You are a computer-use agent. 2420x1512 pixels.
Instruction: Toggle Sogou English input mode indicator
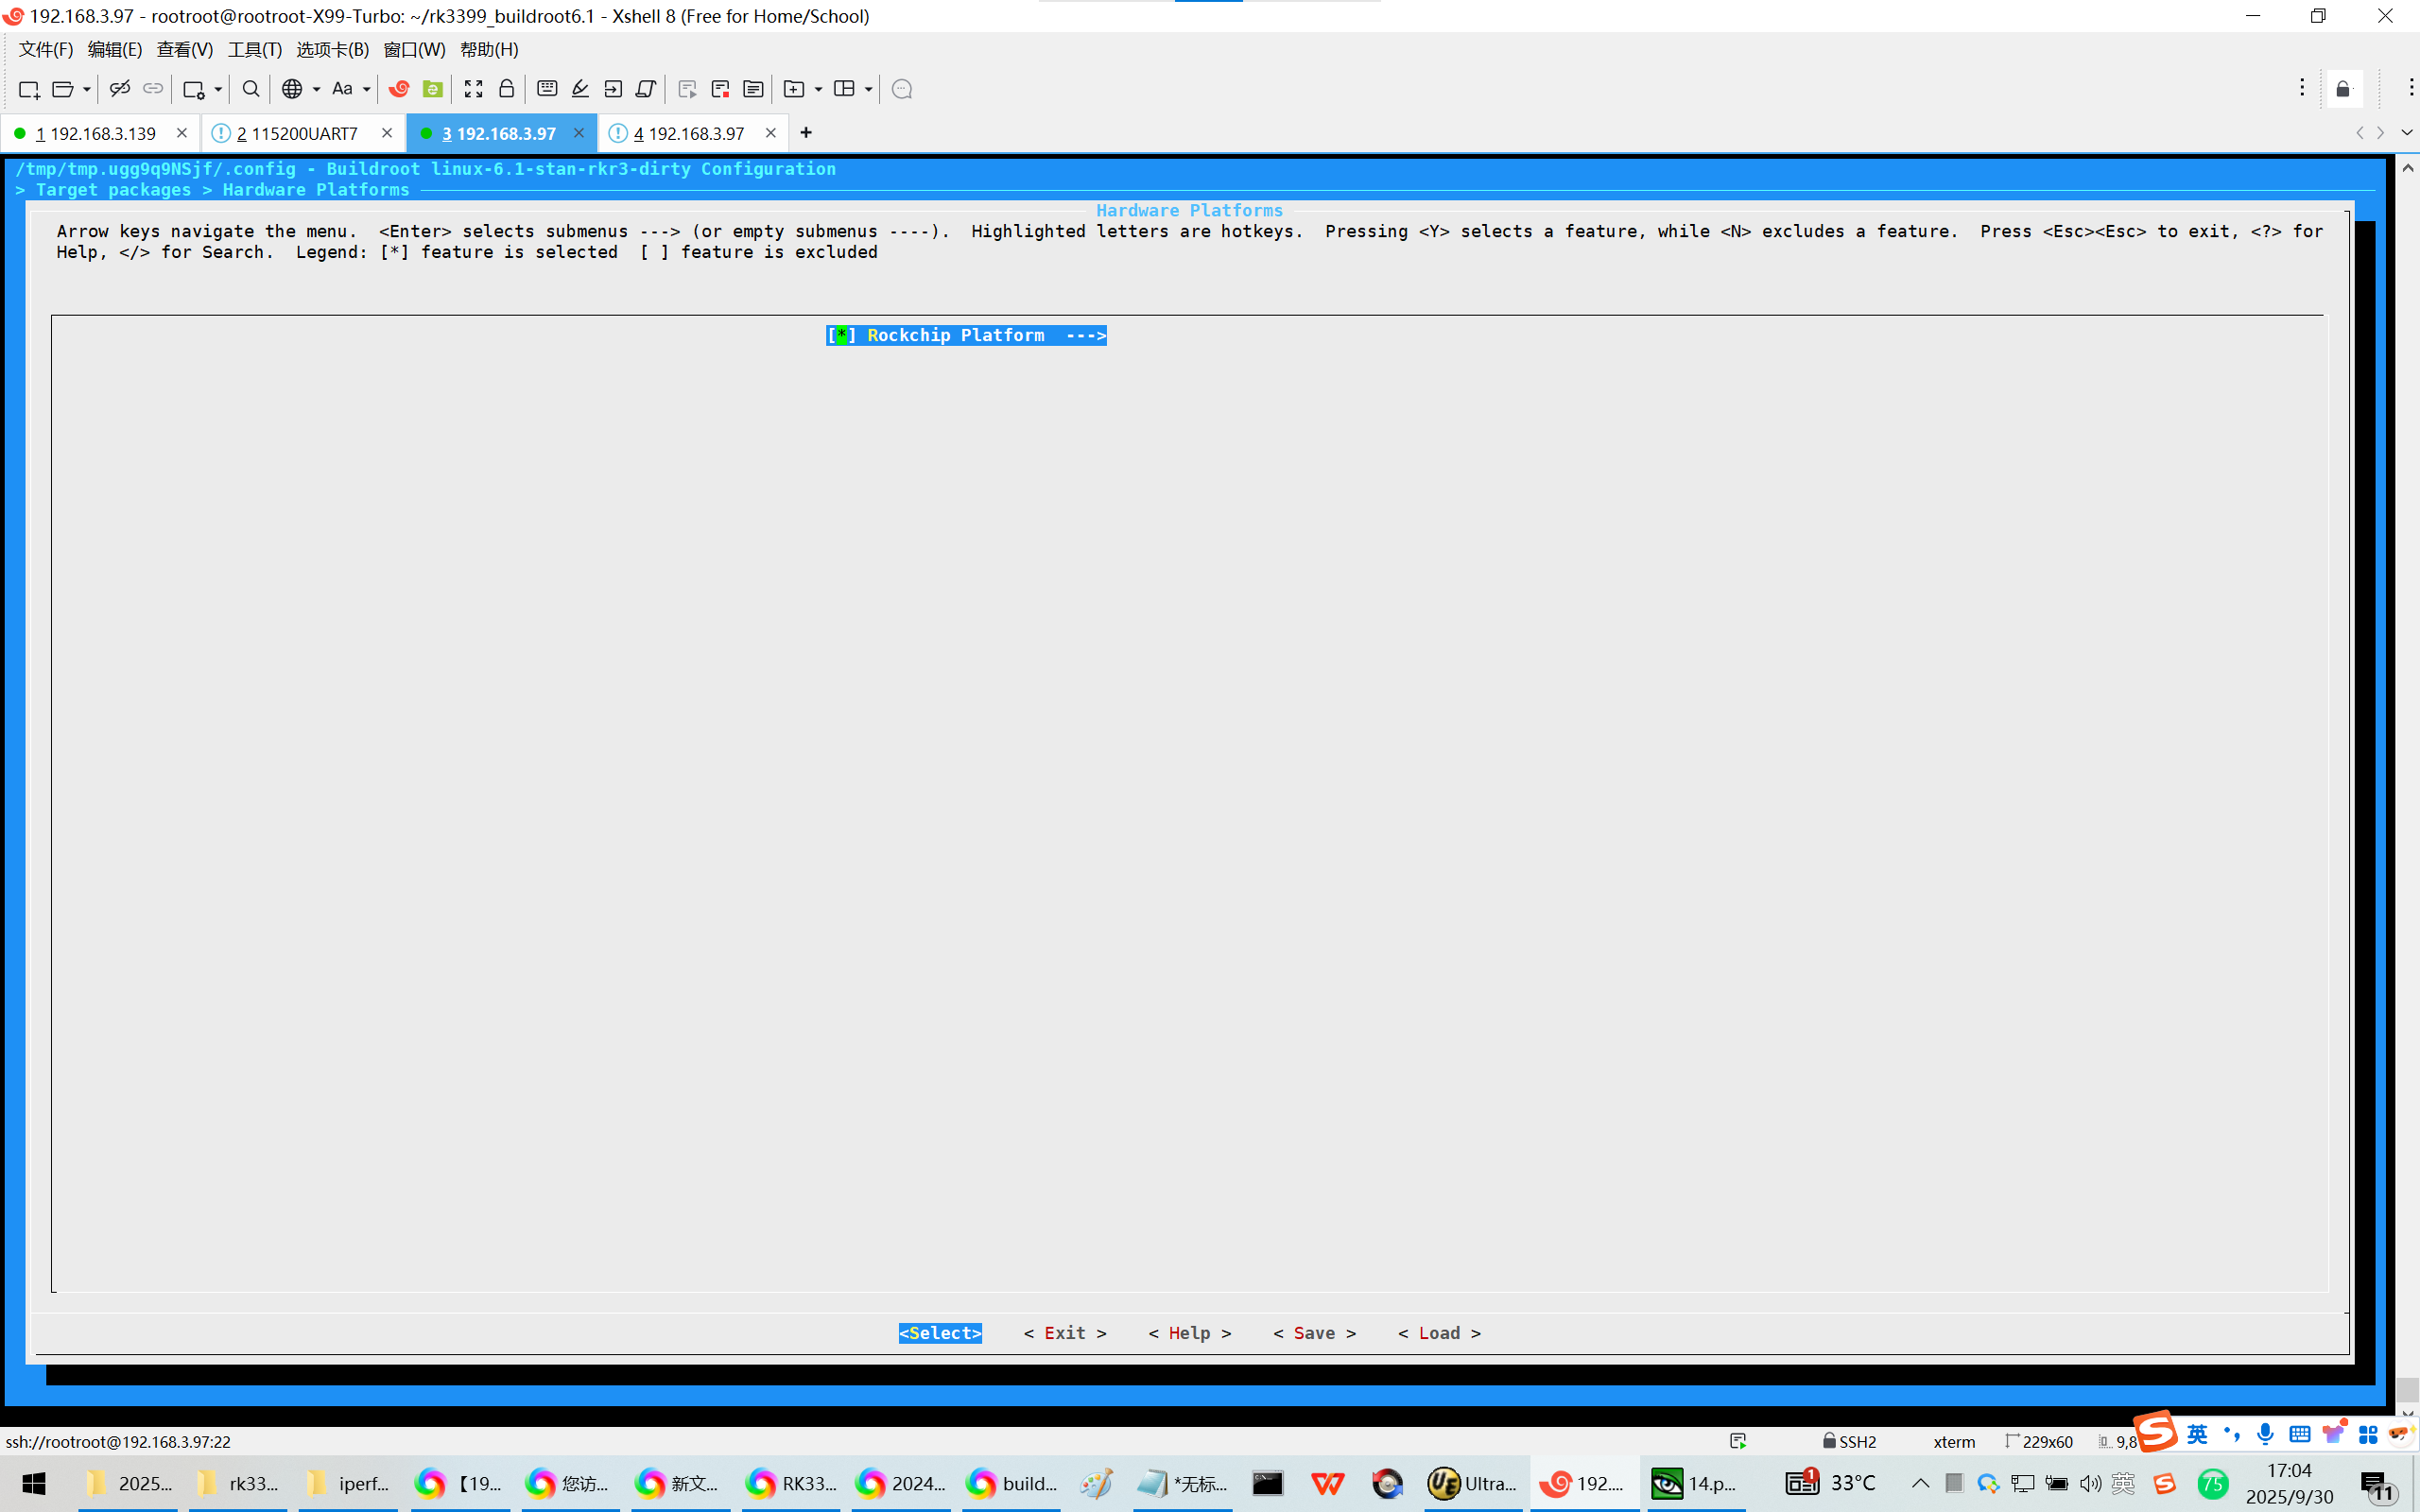[x=2197, y=1434]
